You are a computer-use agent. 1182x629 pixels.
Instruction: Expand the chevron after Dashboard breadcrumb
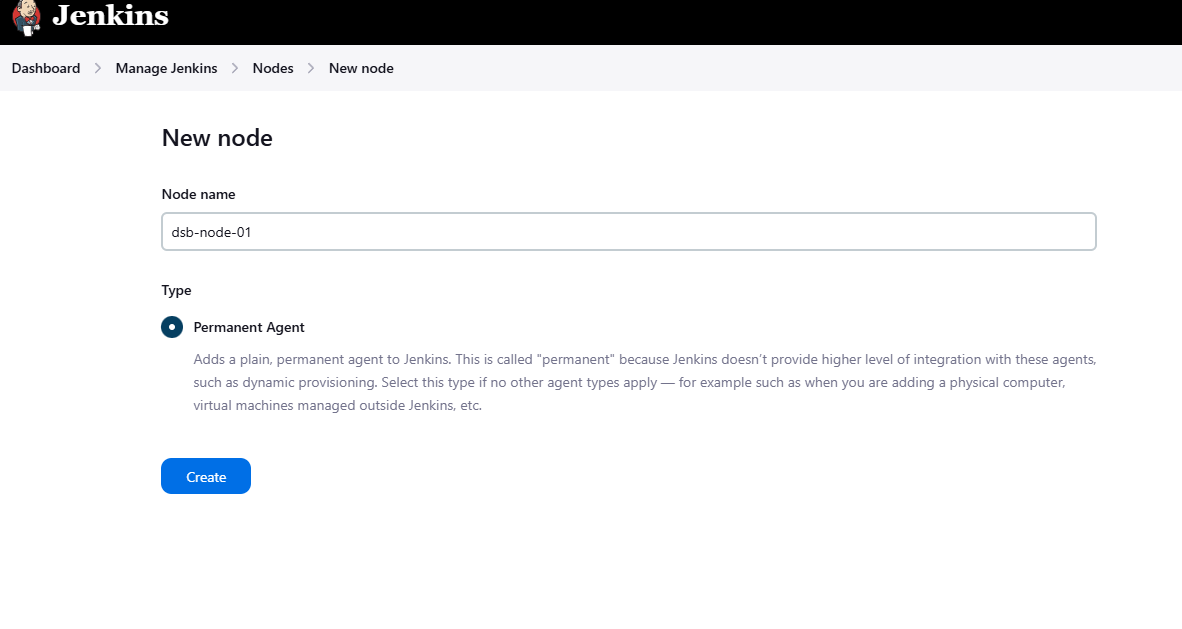[x=98, y=69]
